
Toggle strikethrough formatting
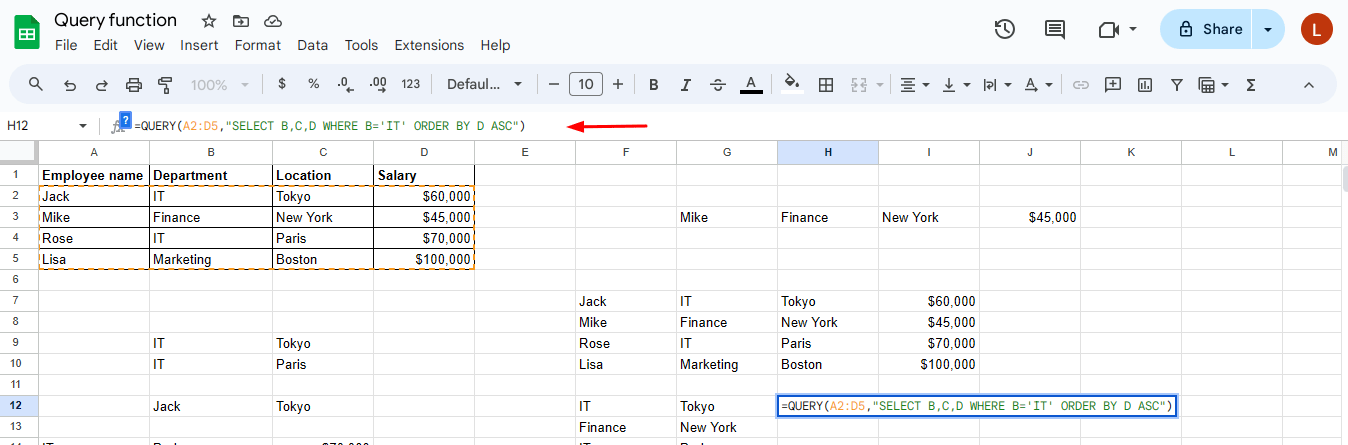click(717, 85)
